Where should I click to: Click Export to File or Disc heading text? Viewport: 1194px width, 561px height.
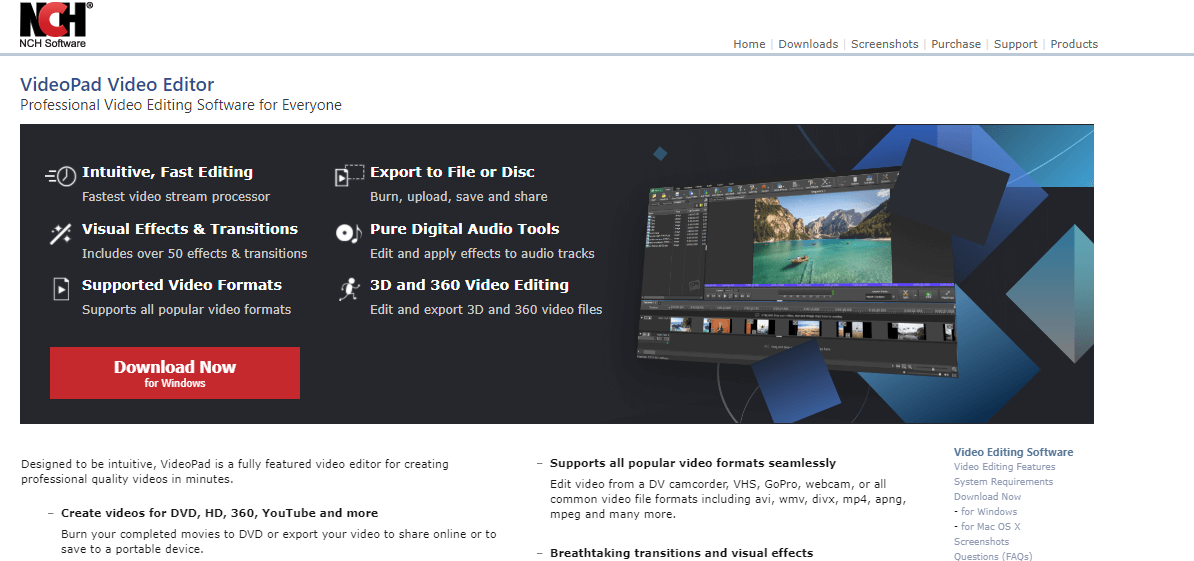pyautogui.click(x=452, y=172)
